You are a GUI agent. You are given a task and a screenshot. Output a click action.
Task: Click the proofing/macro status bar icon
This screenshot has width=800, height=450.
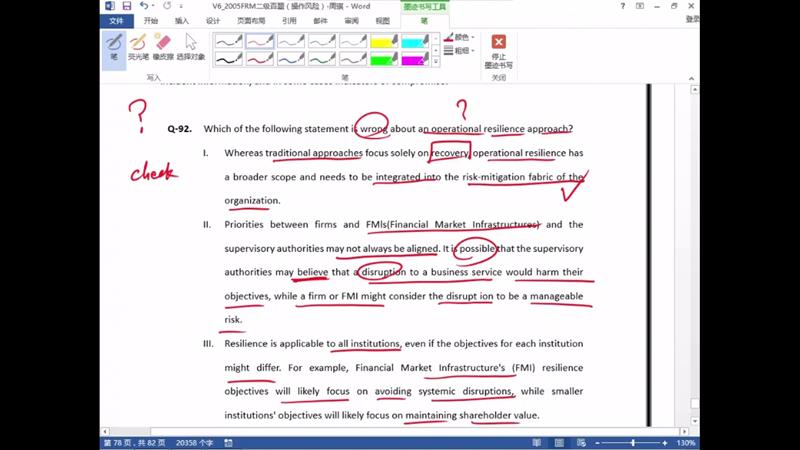point(229,443)
